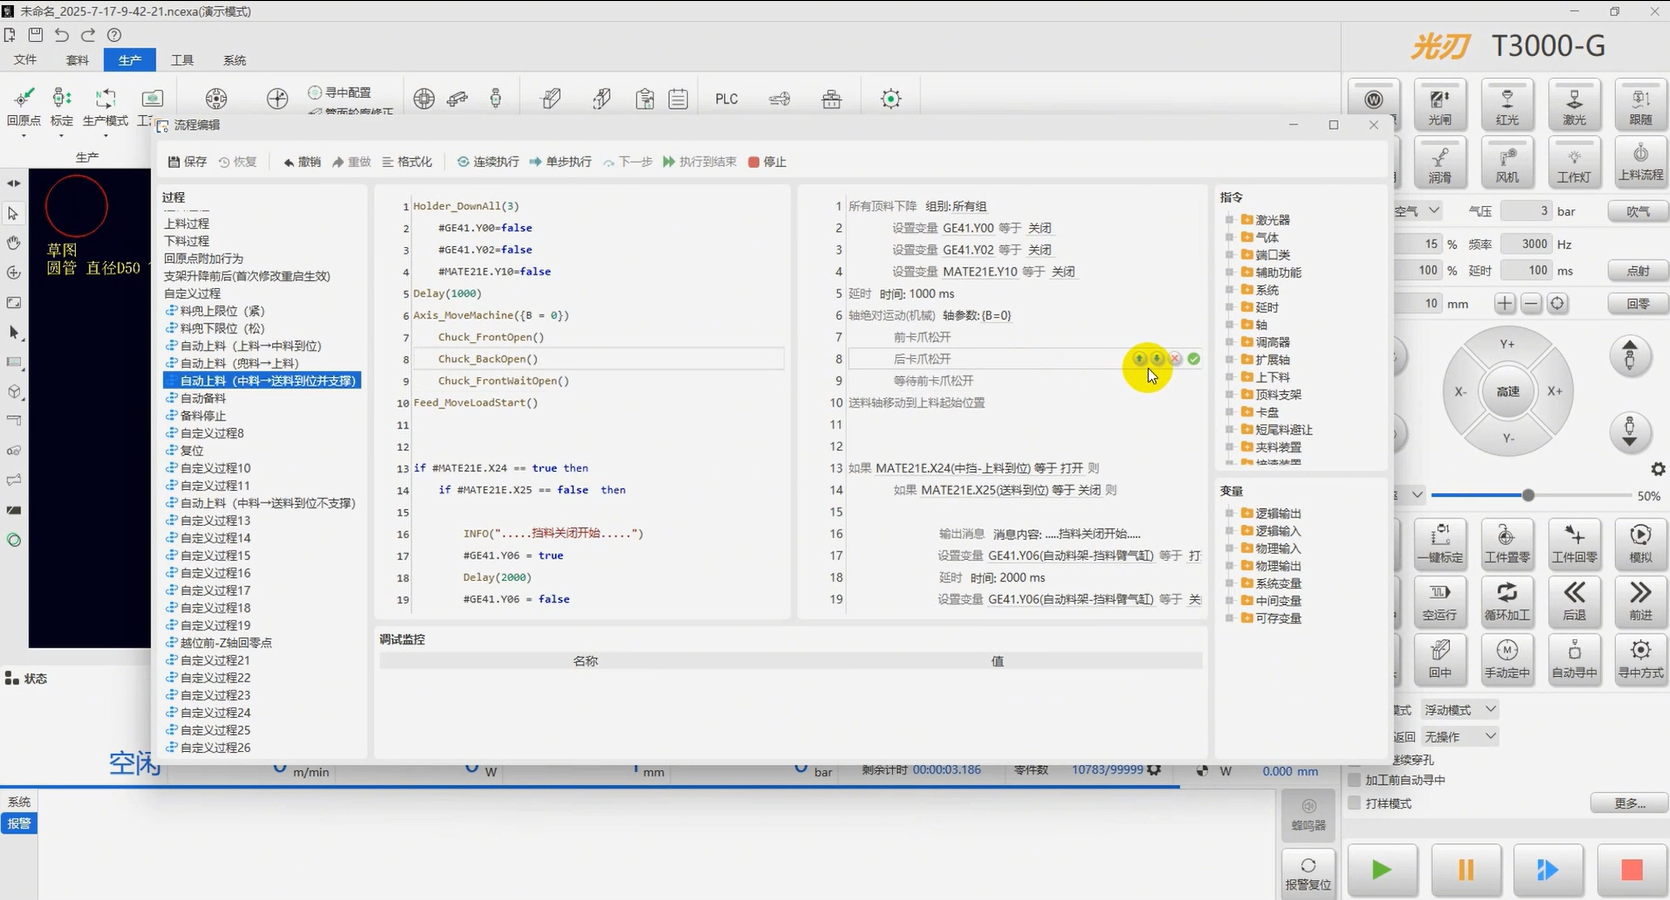Open the jog panel gear settings icon

click(1658, 469)
